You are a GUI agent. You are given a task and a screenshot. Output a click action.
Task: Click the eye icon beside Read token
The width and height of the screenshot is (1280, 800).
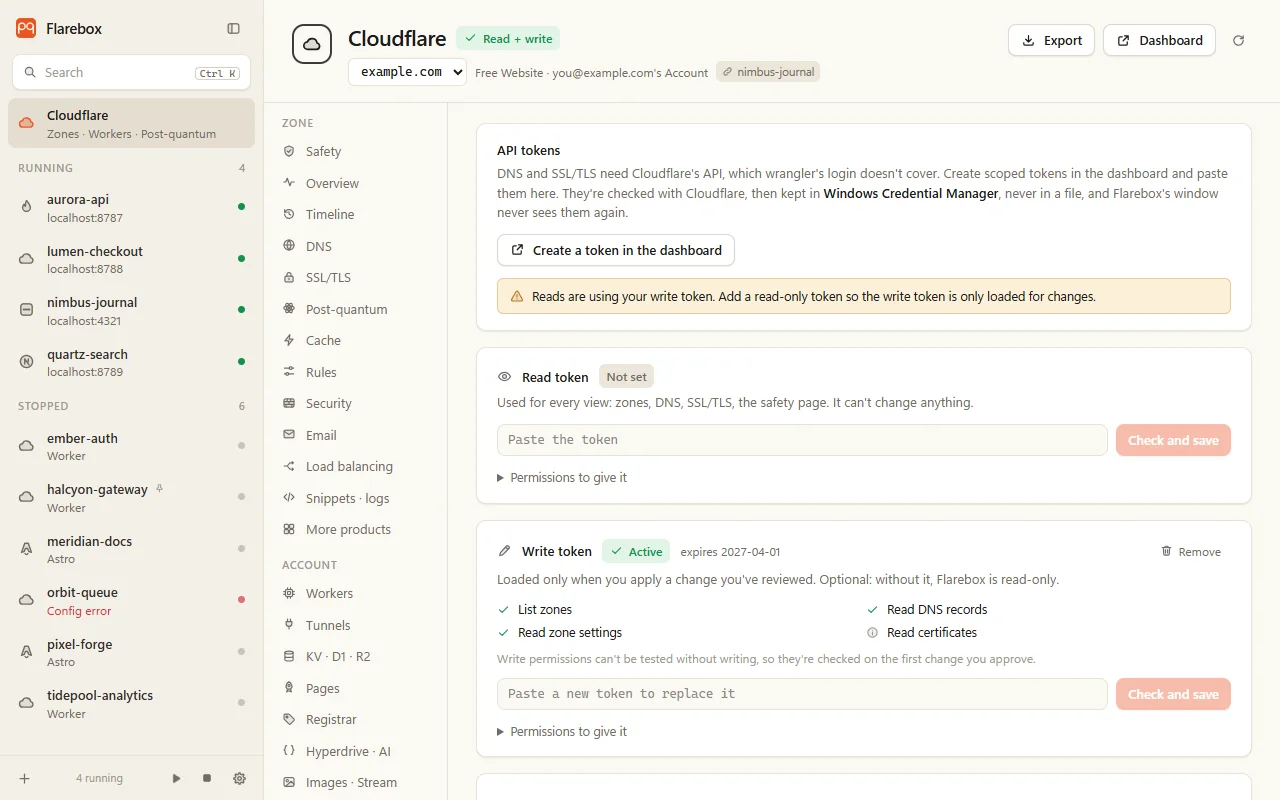click(x=505, y=377)
